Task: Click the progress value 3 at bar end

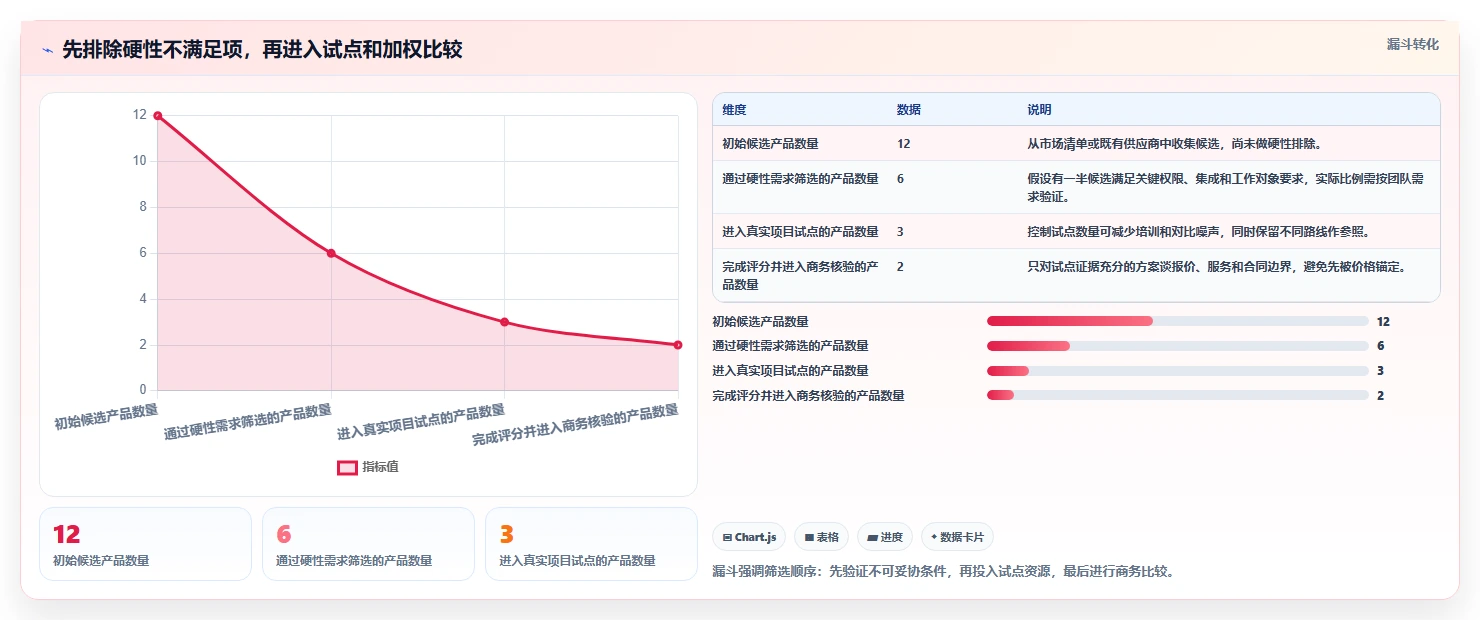Action: pyautogui.click(x=1380, y=371)
